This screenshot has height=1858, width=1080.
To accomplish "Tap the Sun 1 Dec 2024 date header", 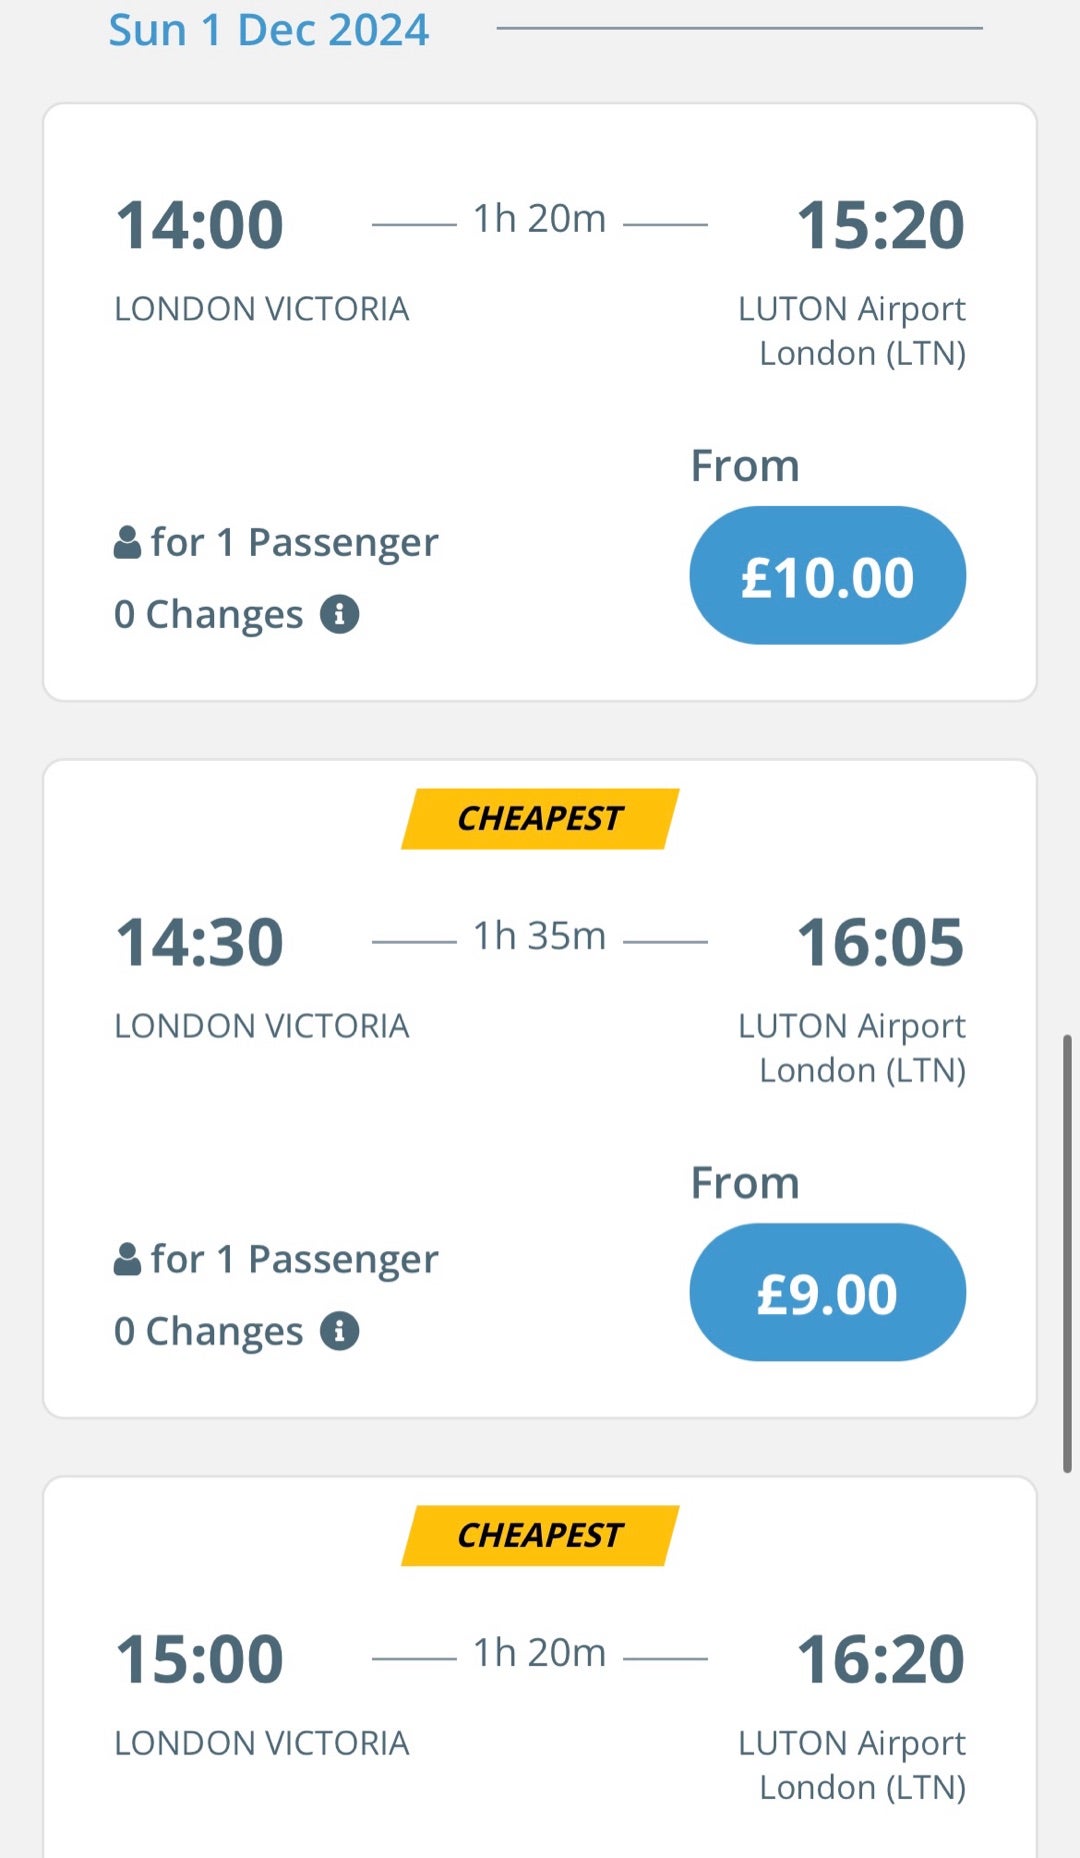I will tap(269, 30).
